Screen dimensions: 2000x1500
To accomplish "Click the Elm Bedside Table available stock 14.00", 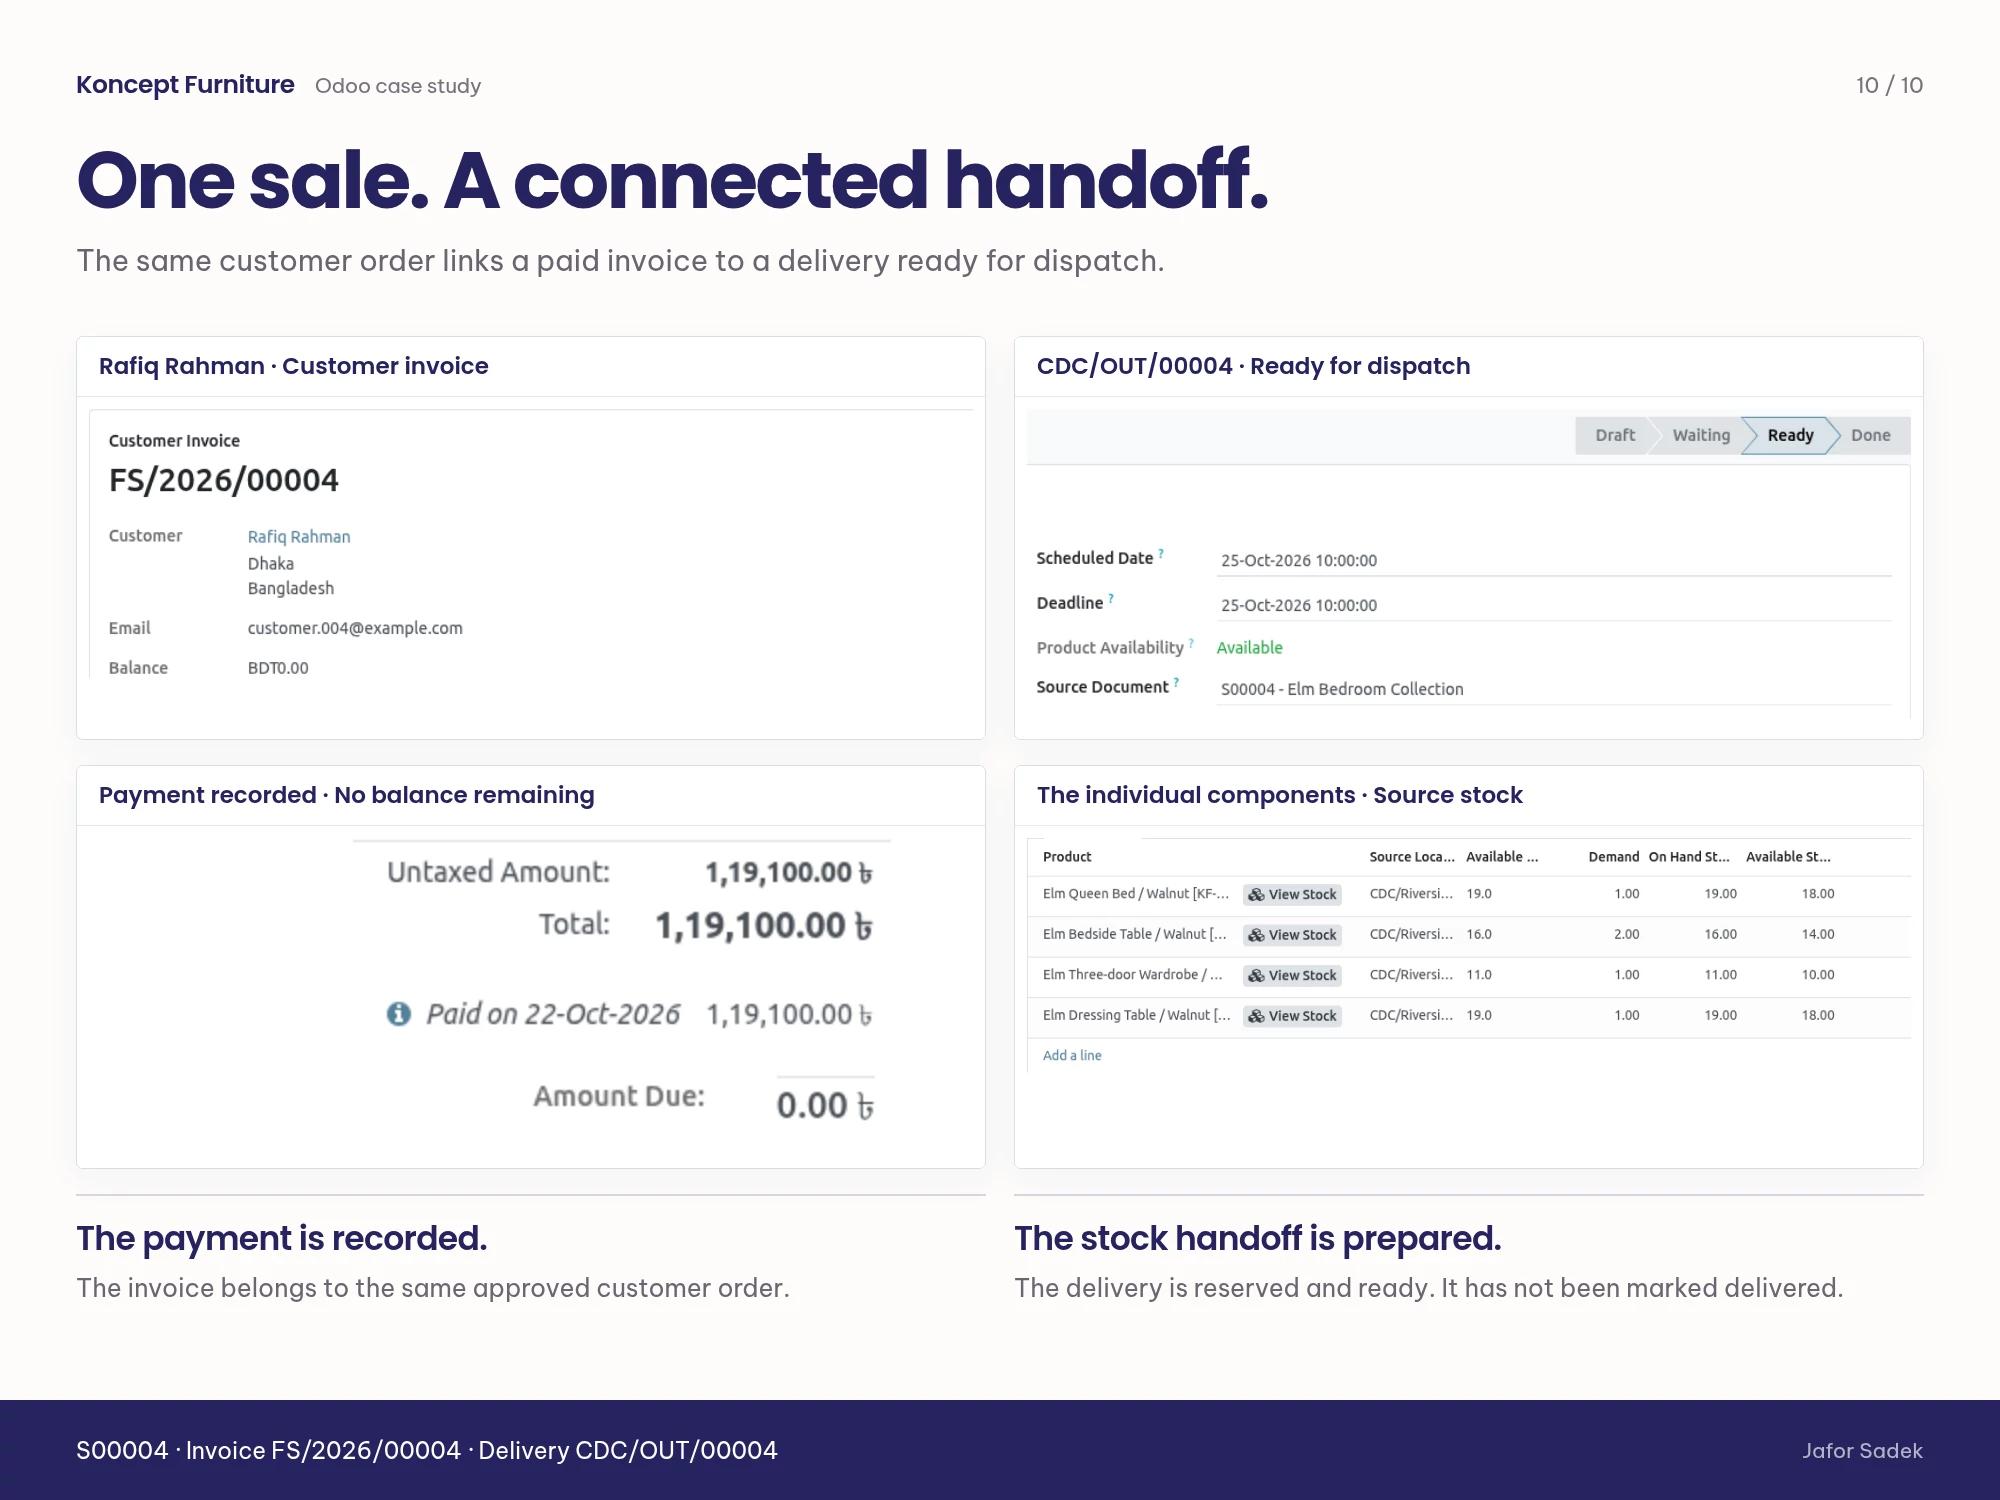I will (x=1818, y=934).
